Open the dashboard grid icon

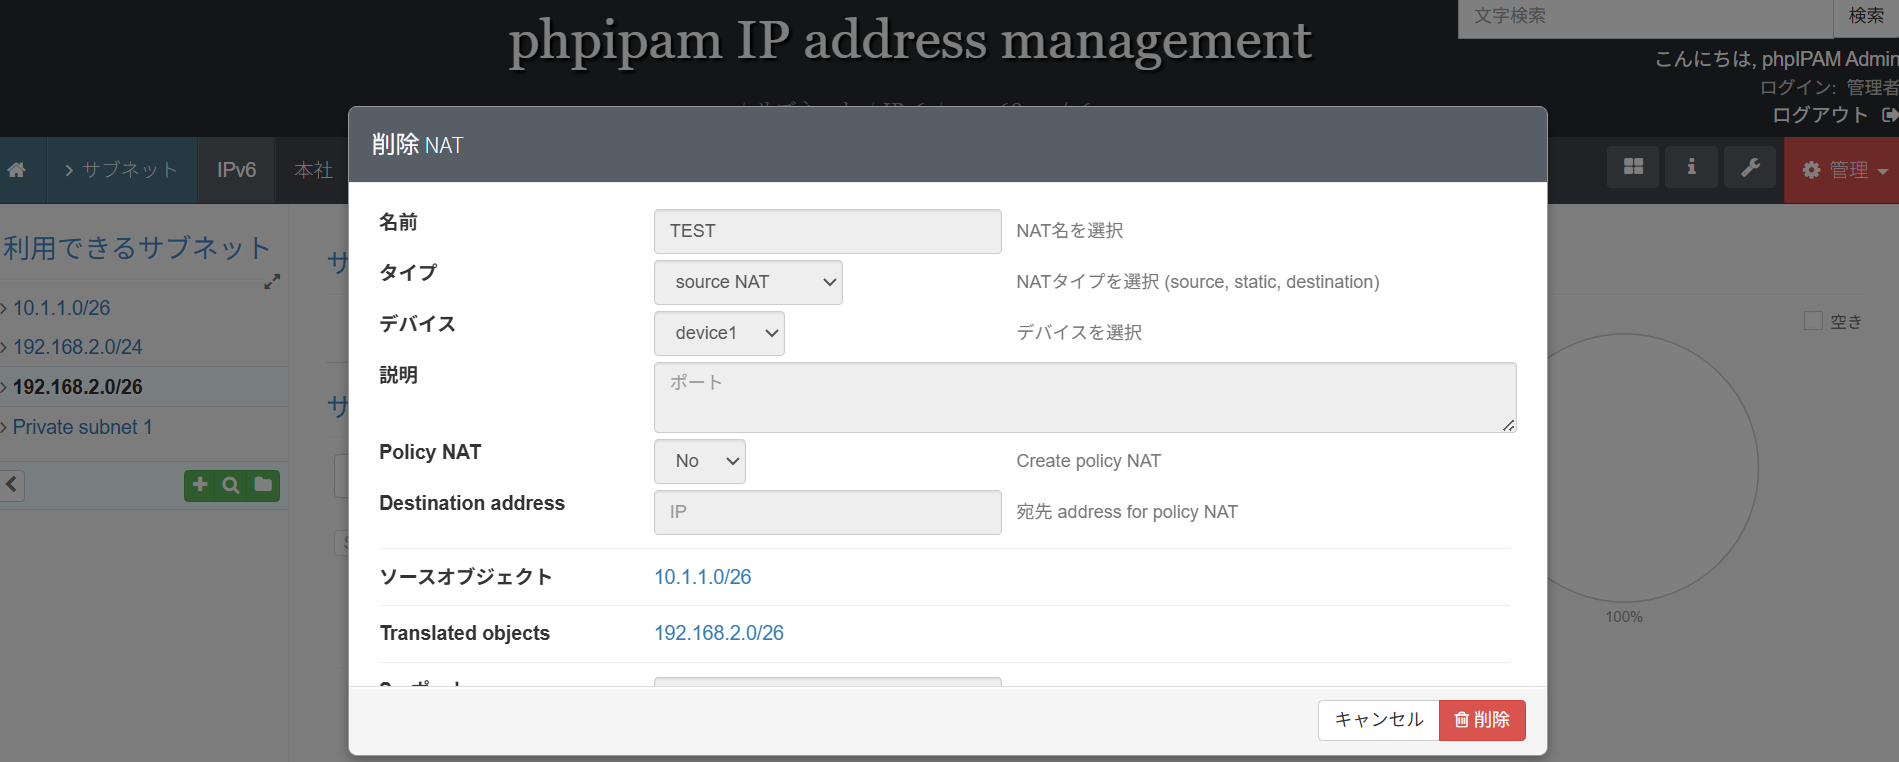pos(1633,167)
